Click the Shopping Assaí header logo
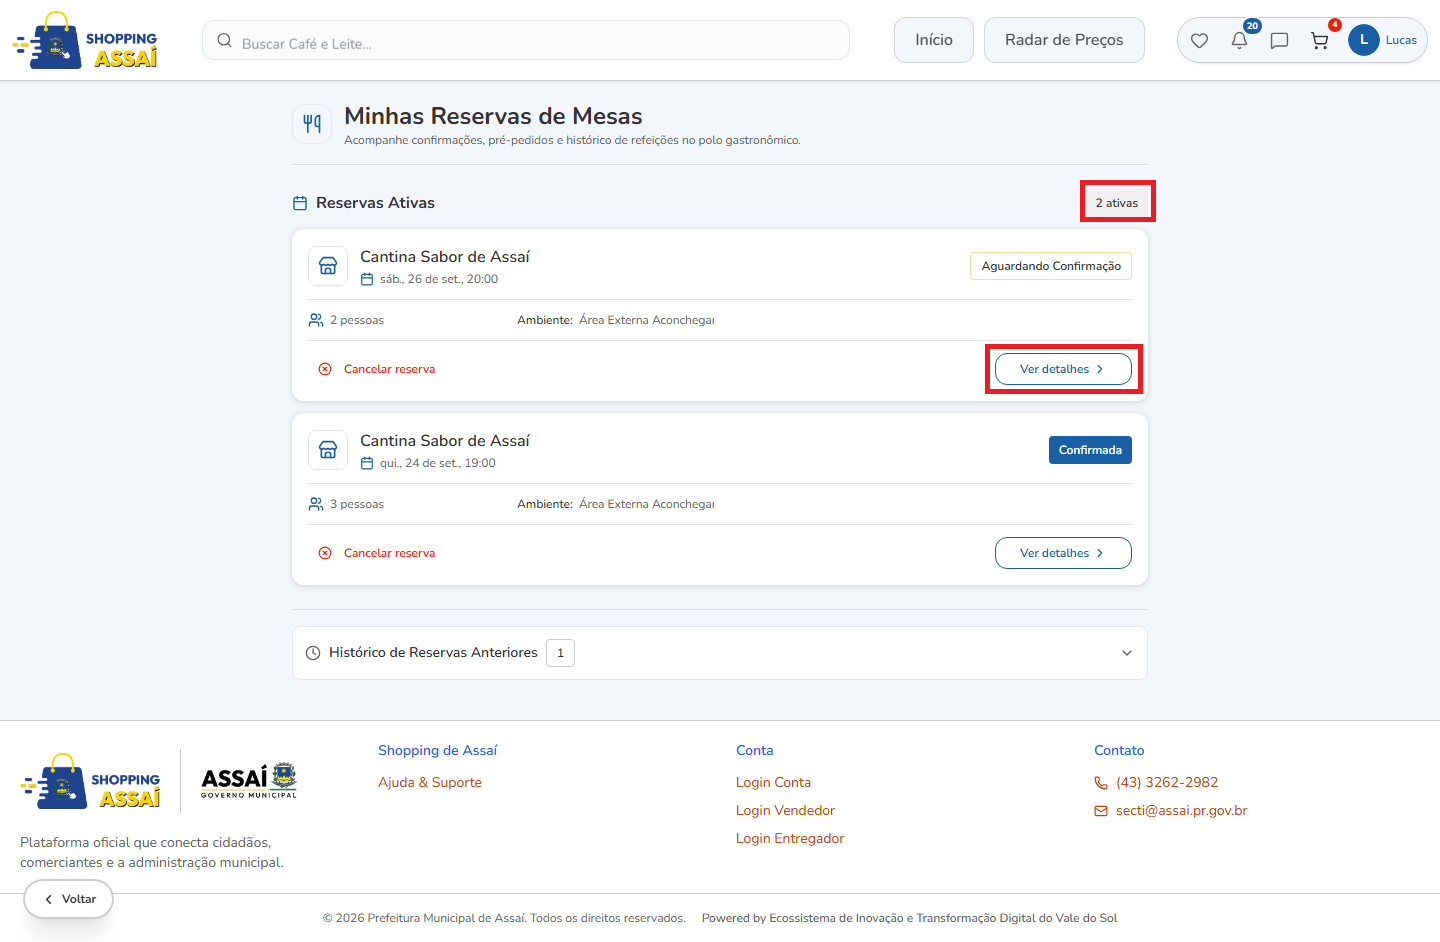 coord(85,40)
